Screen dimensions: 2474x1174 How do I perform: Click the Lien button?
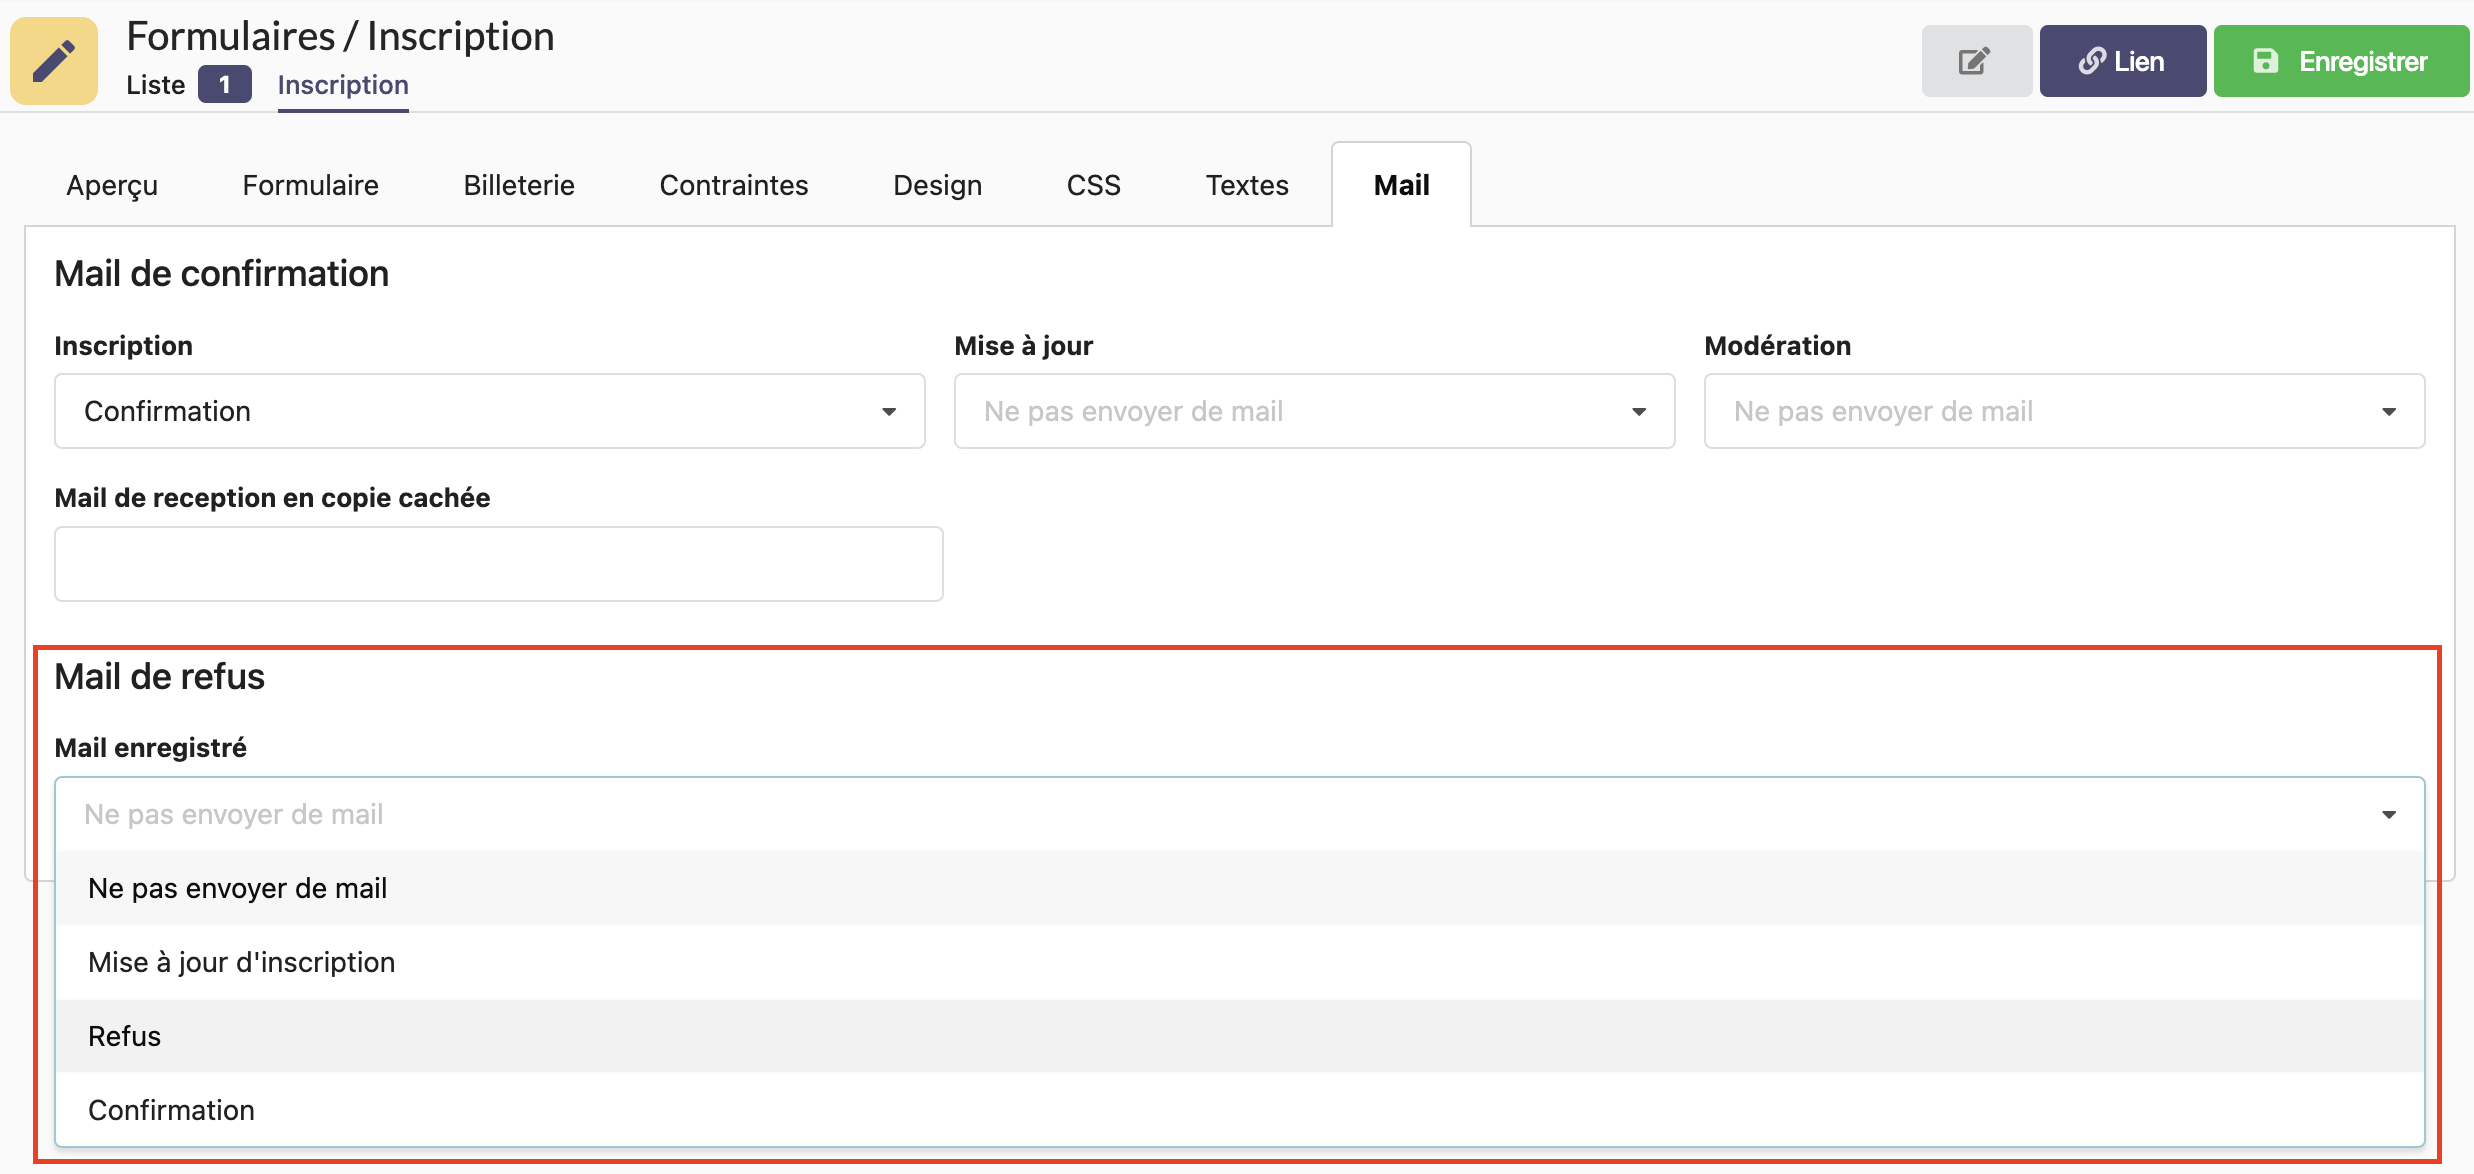pyautogui.click(x=2122, y=61)
